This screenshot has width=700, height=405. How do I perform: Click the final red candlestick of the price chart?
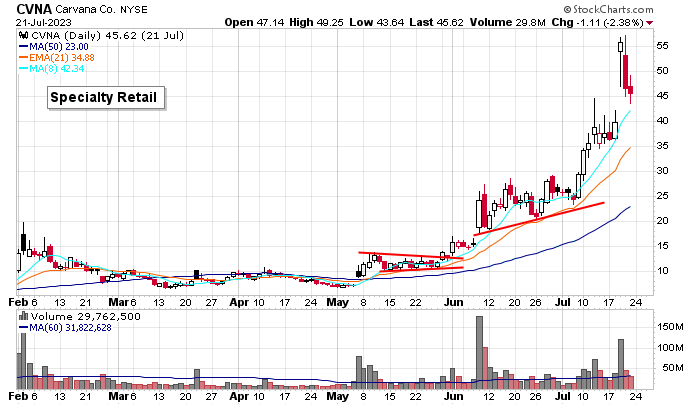point(631,90)
